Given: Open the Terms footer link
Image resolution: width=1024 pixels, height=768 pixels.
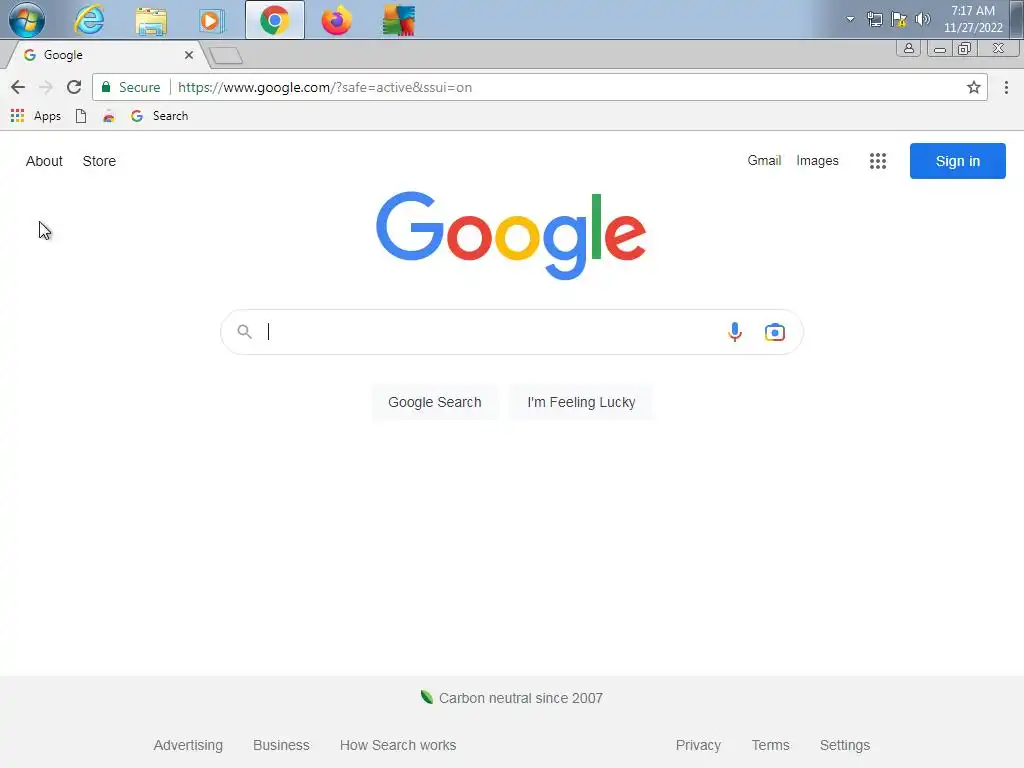Looking at the screenshot, I should click(770, 745).
